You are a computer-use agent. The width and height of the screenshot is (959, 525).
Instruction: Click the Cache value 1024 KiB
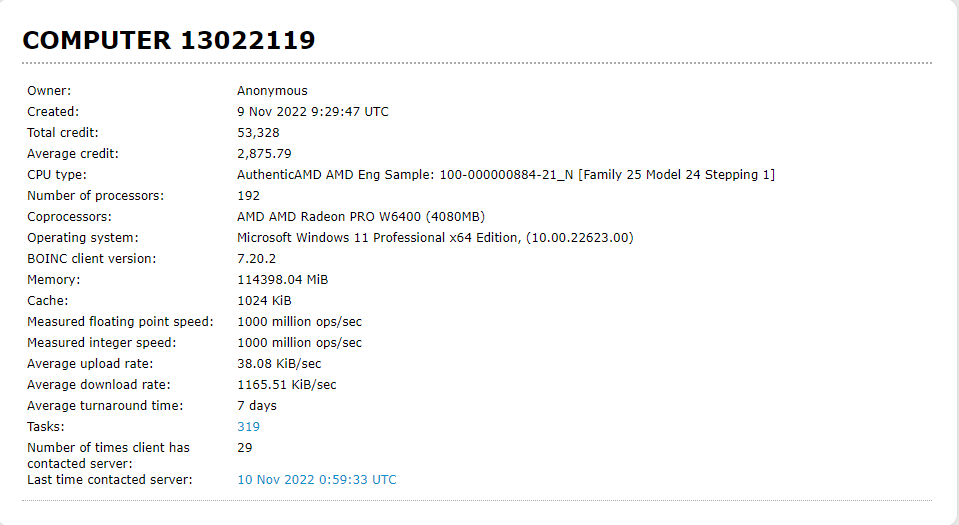point(265,301)
